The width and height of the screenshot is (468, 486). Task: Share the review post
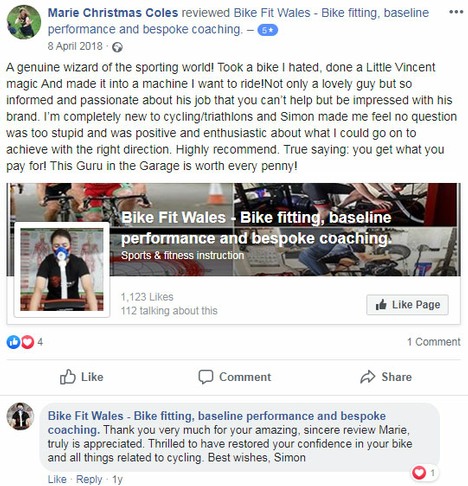386,377
